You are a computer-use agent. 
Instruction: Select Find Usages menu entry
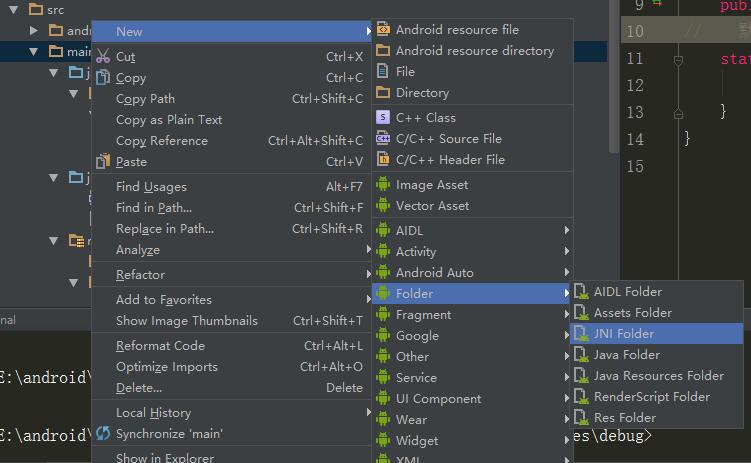tap(231, 187)
